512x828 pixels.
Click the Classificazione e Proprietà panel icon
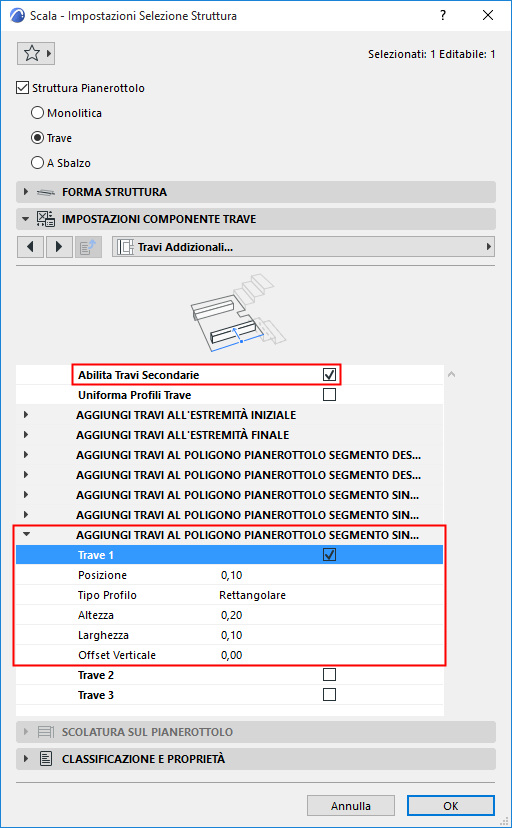click(46, 759)
